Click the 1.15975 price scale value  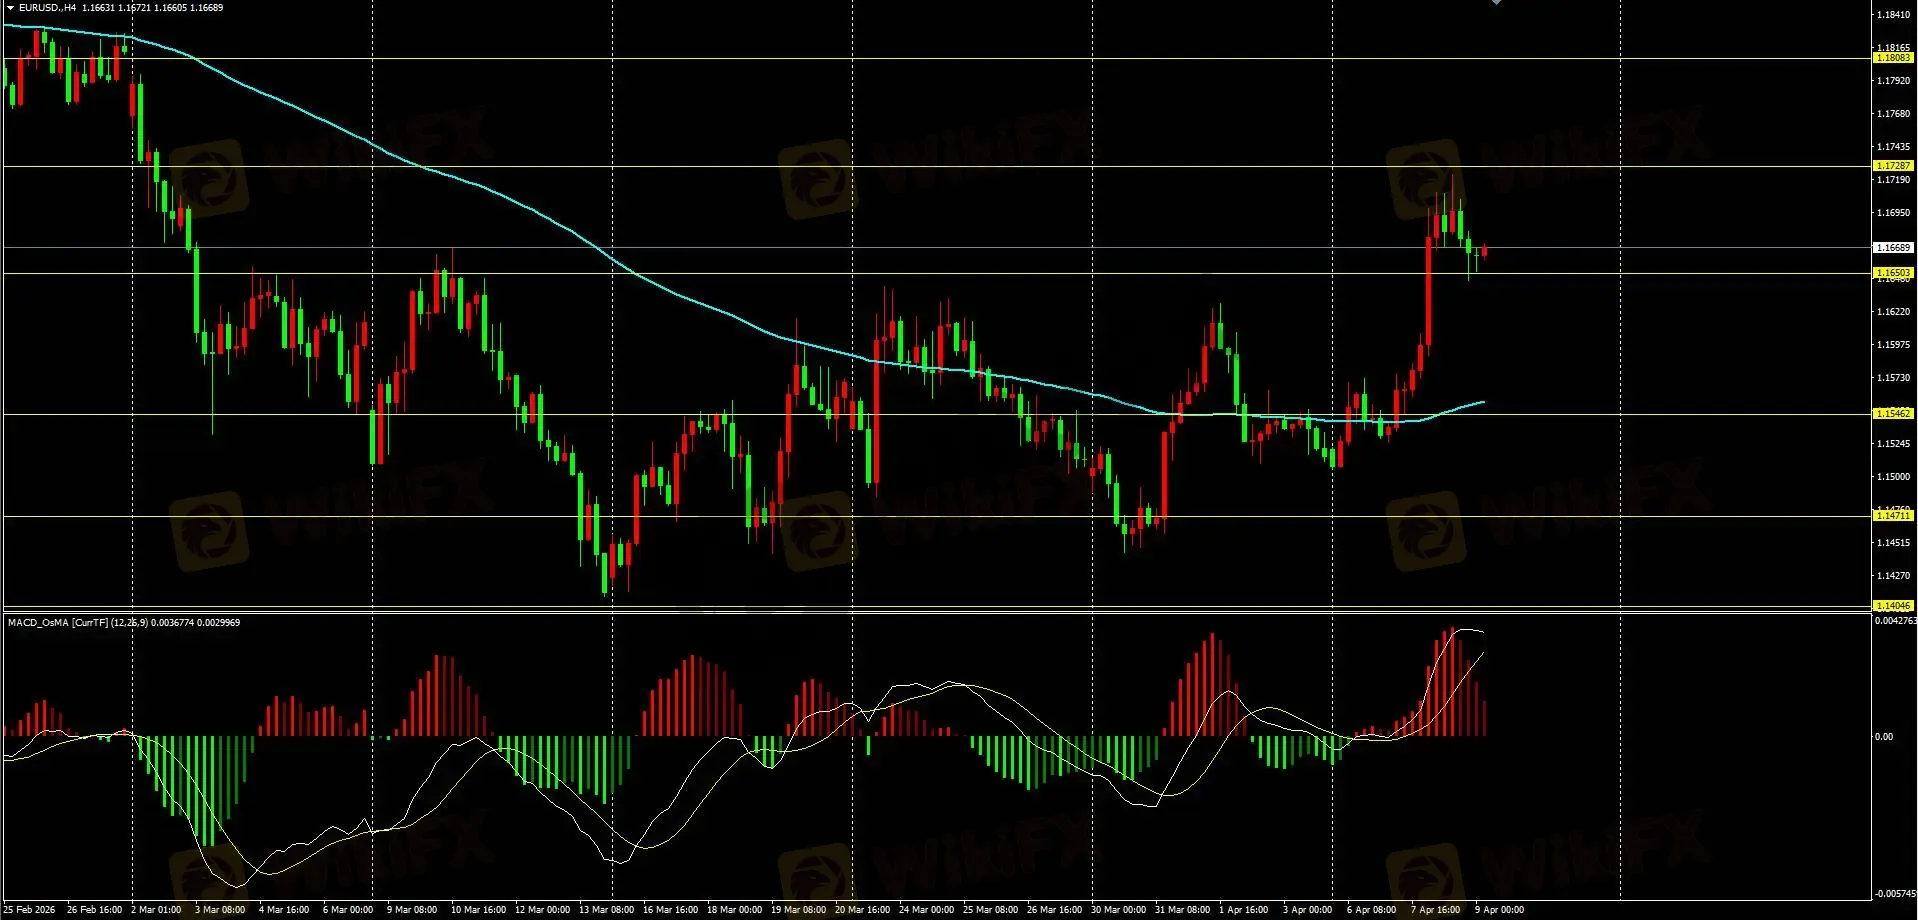tap(1894, 345)
